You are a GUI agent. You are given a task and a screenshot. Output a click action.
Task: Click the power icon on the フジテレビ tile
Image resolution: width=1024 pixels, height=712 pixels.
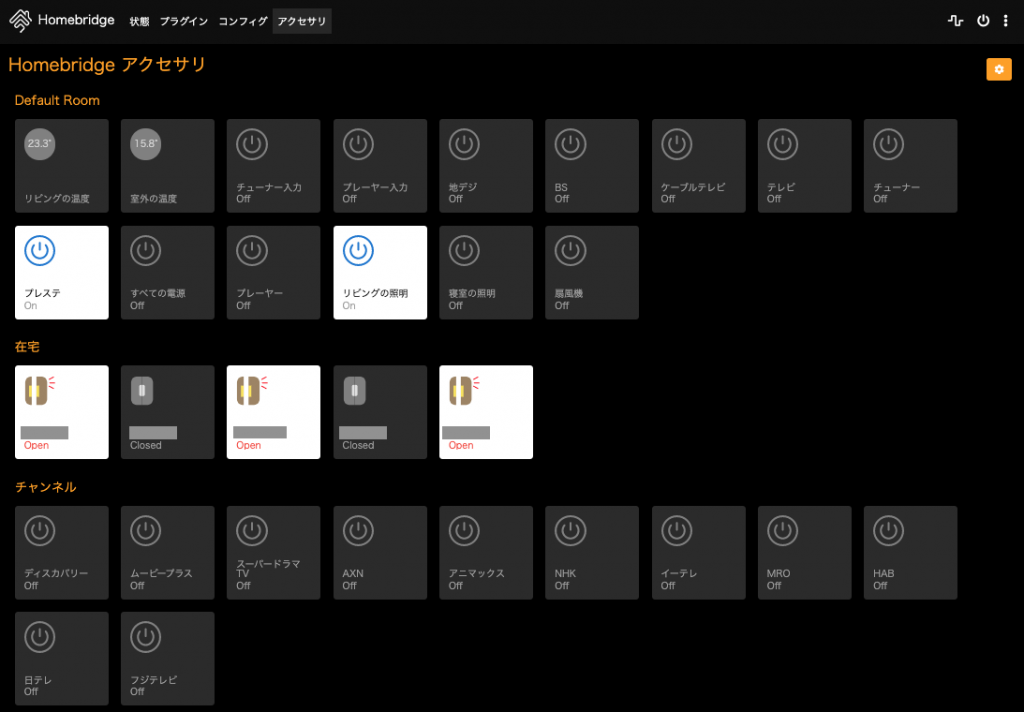[x=146, y=636]
